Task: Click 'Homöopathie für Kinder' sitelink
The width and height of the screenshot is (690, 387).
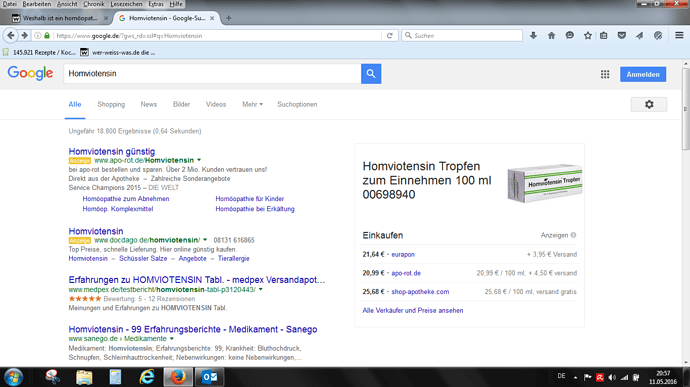Action: click(250, 199)
